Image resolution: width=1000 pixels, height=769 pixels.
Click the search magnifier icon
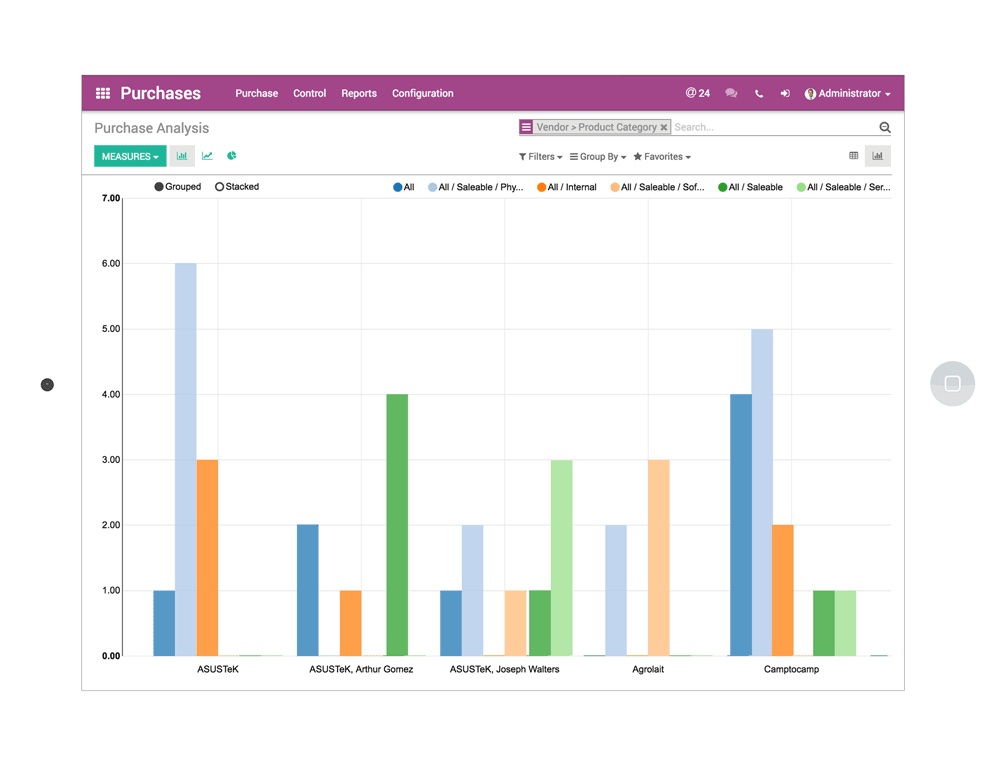pyautogui.click(x=884, y=127)
